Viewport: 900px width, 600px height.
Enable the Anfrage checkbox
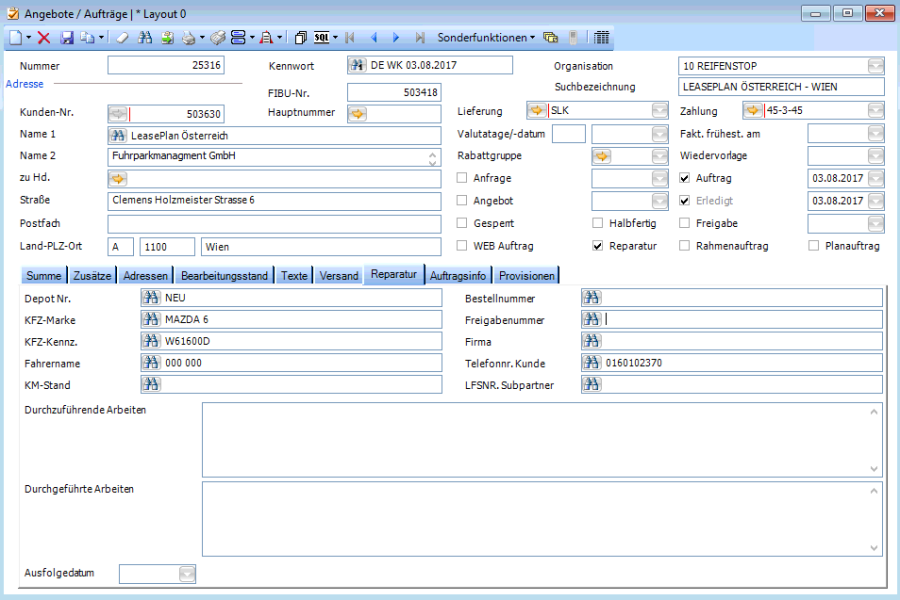point(462,178)
